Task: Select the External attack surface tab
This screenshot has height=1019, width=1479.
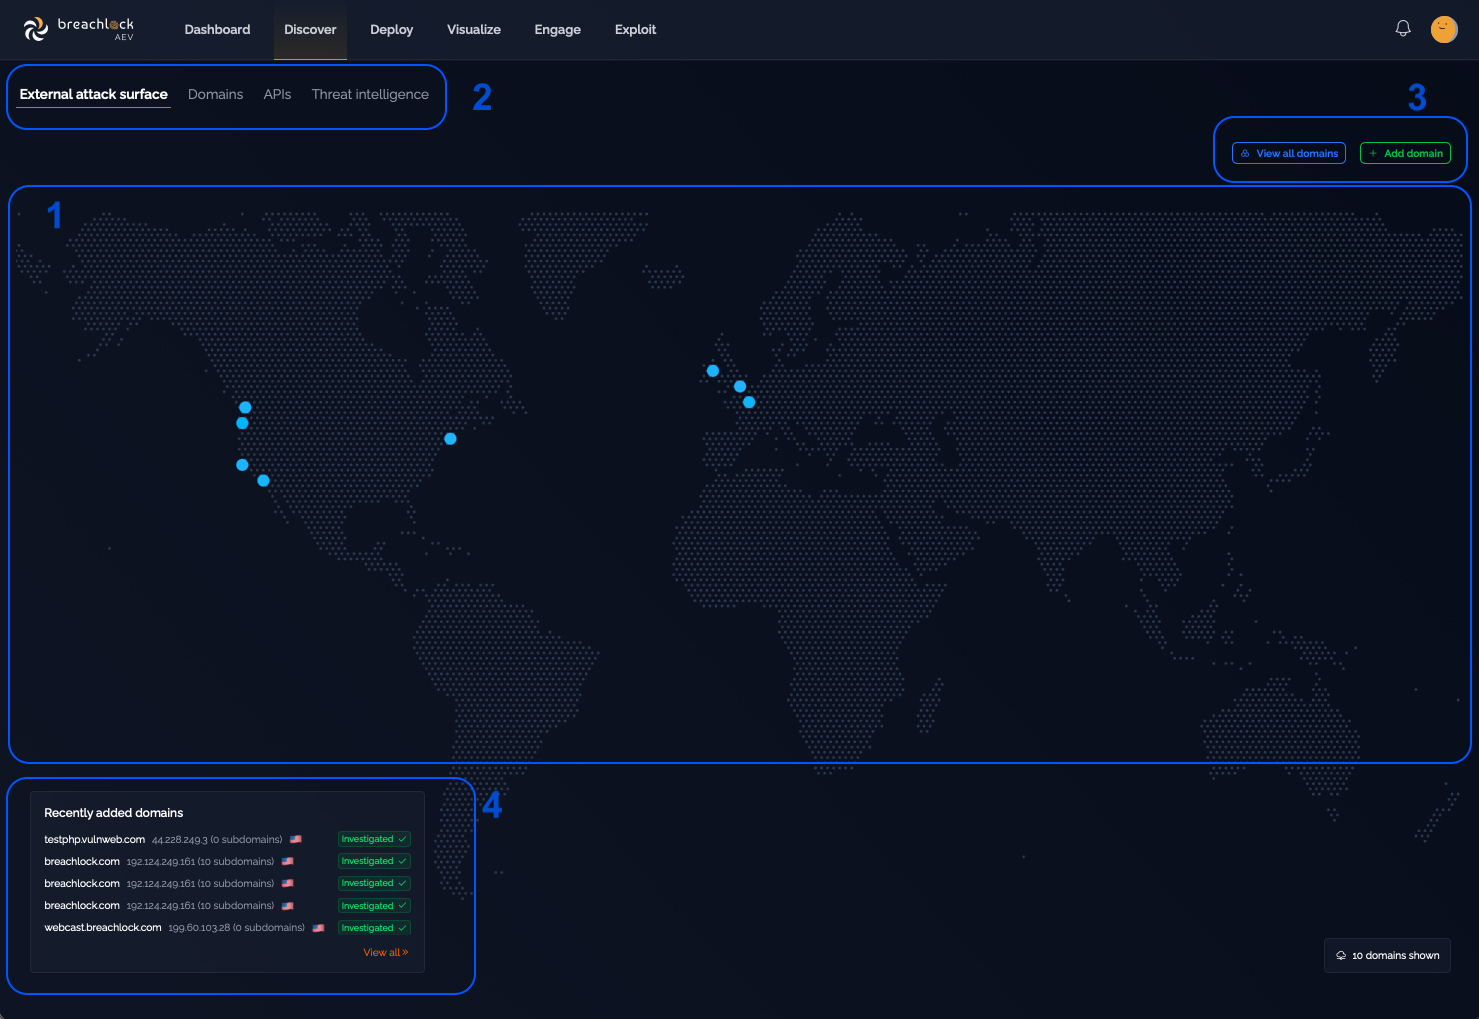Action: [94, 95]
